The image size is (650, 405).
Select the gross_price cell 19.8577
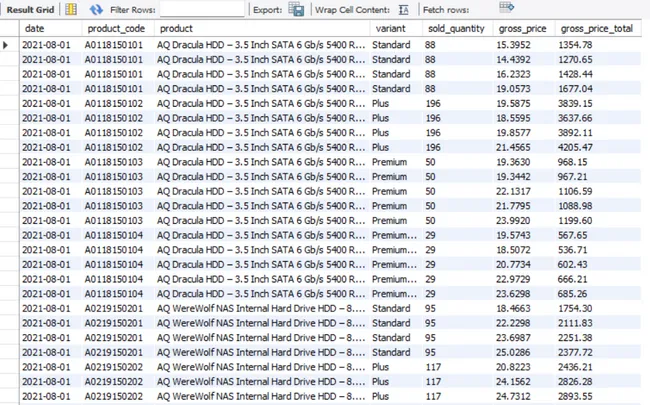(513, 133)
